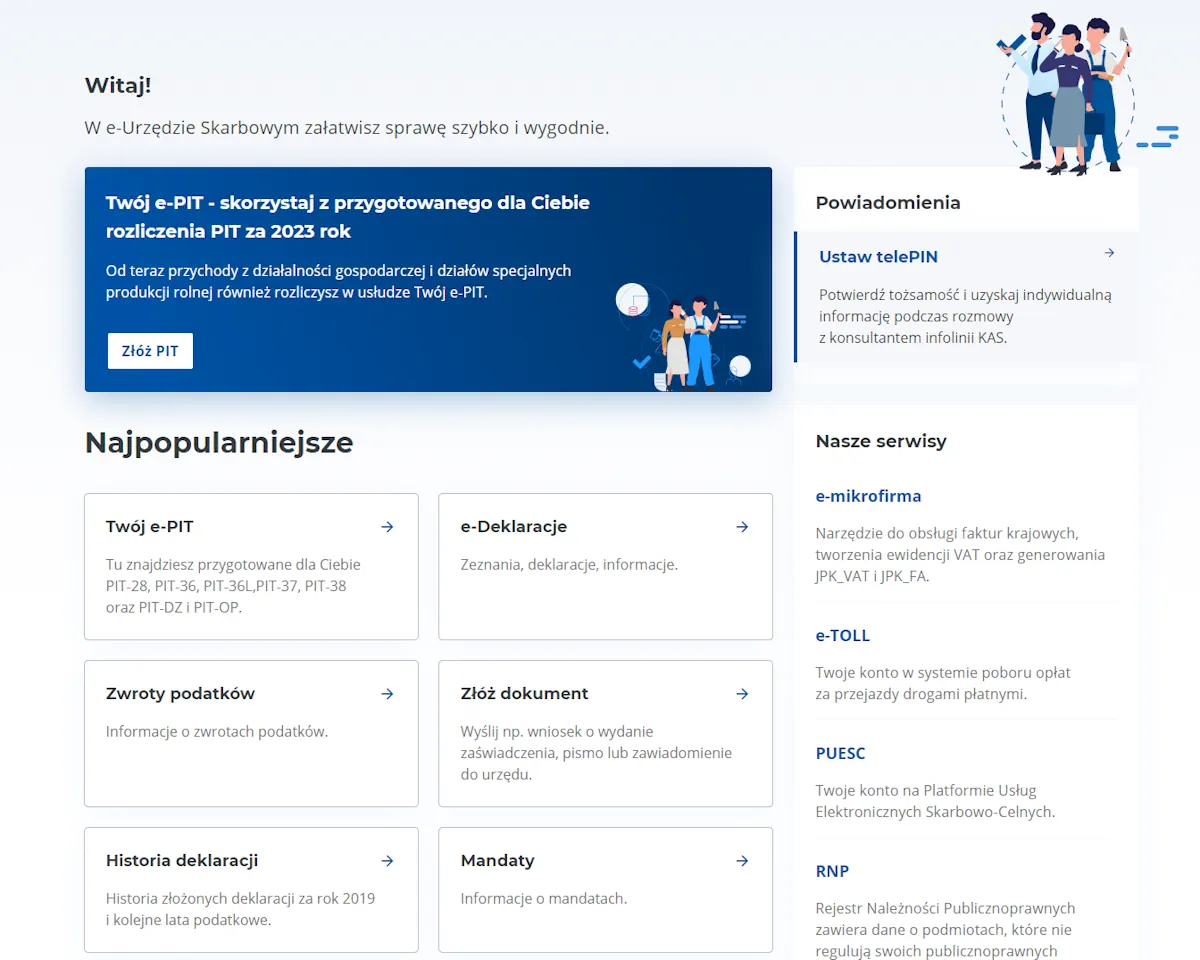1200x960 pixels.
Task: Click the arrow icon next to e-Deklaracje
Action: tap(742, 527)
